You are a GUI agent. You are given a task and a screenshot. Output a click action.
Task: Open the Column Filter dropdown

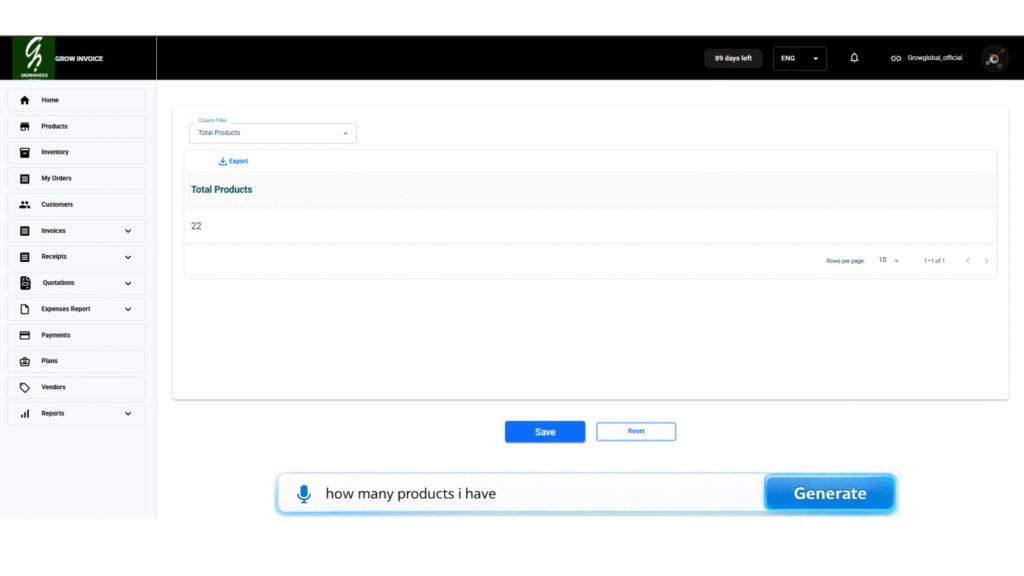coord(272,133)
